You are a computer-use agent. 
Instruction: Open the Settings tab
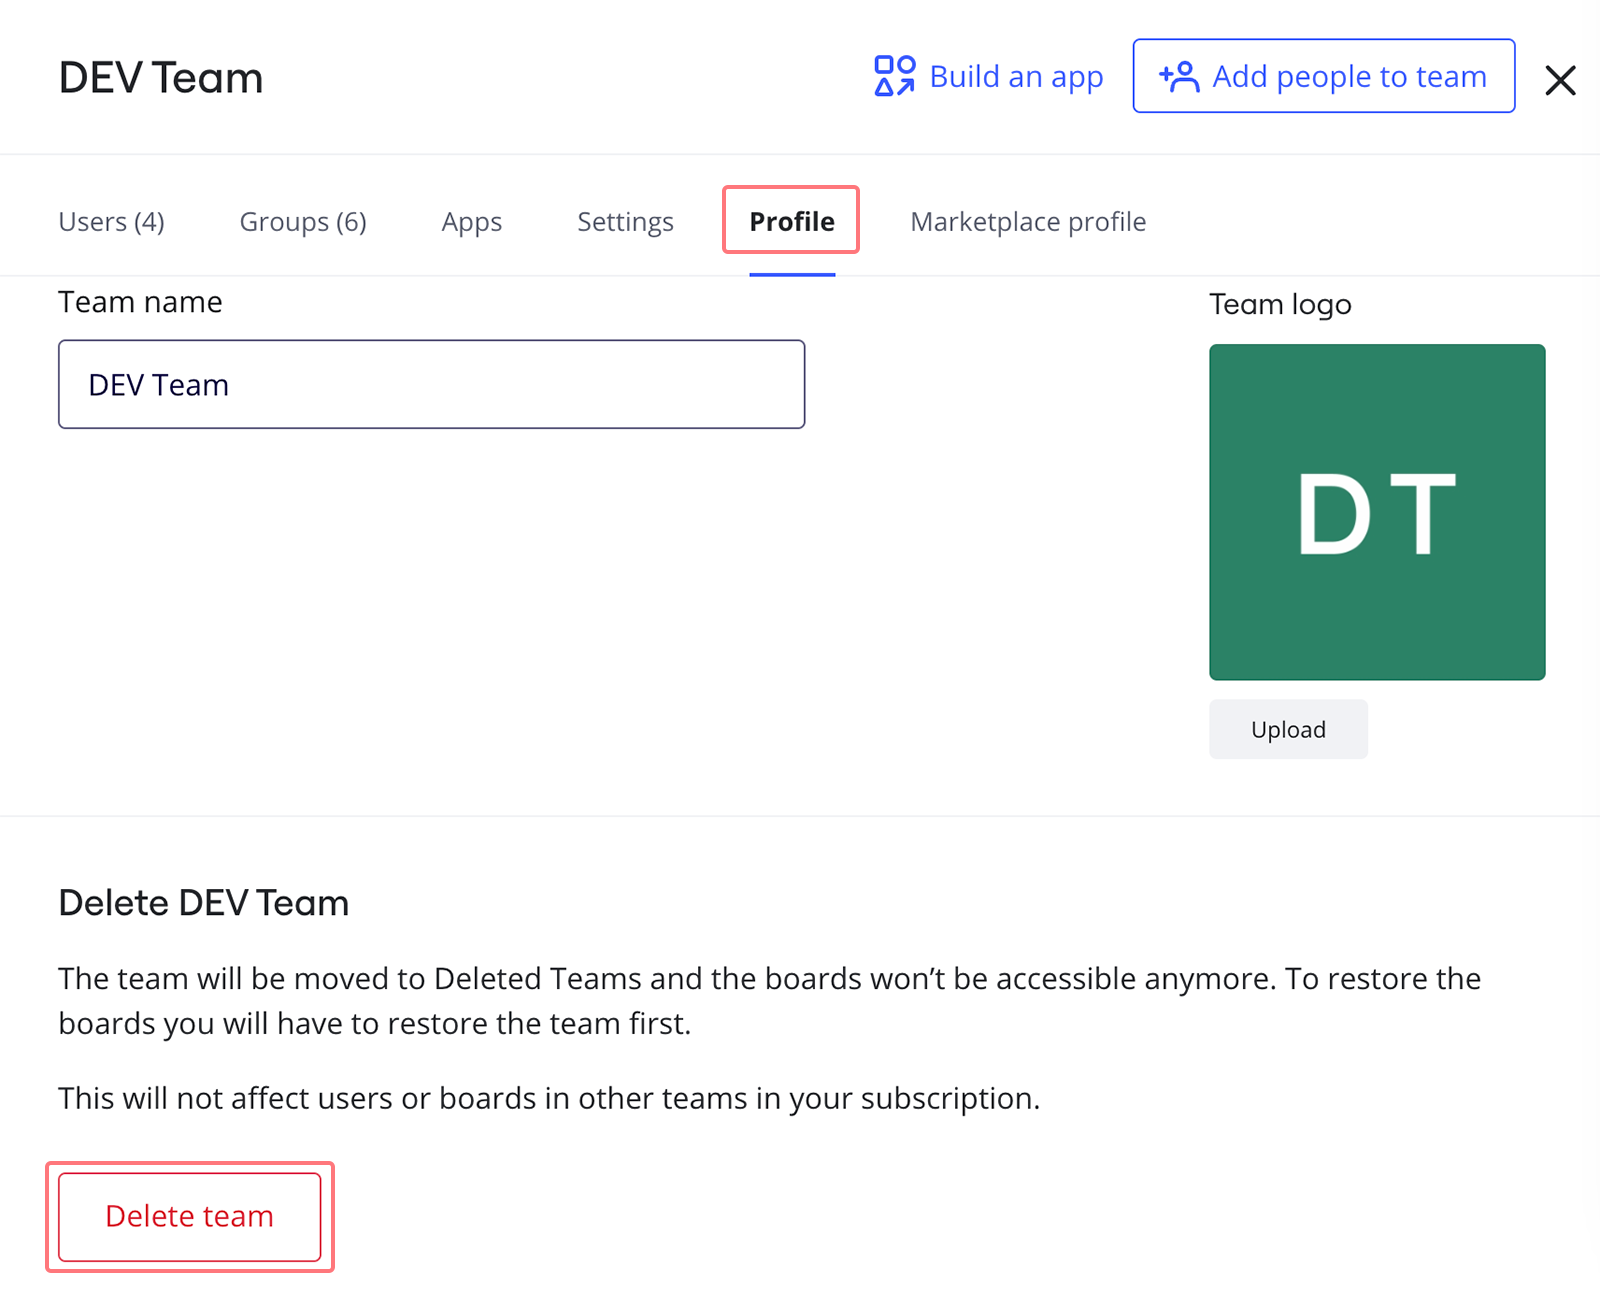(625, 221)
